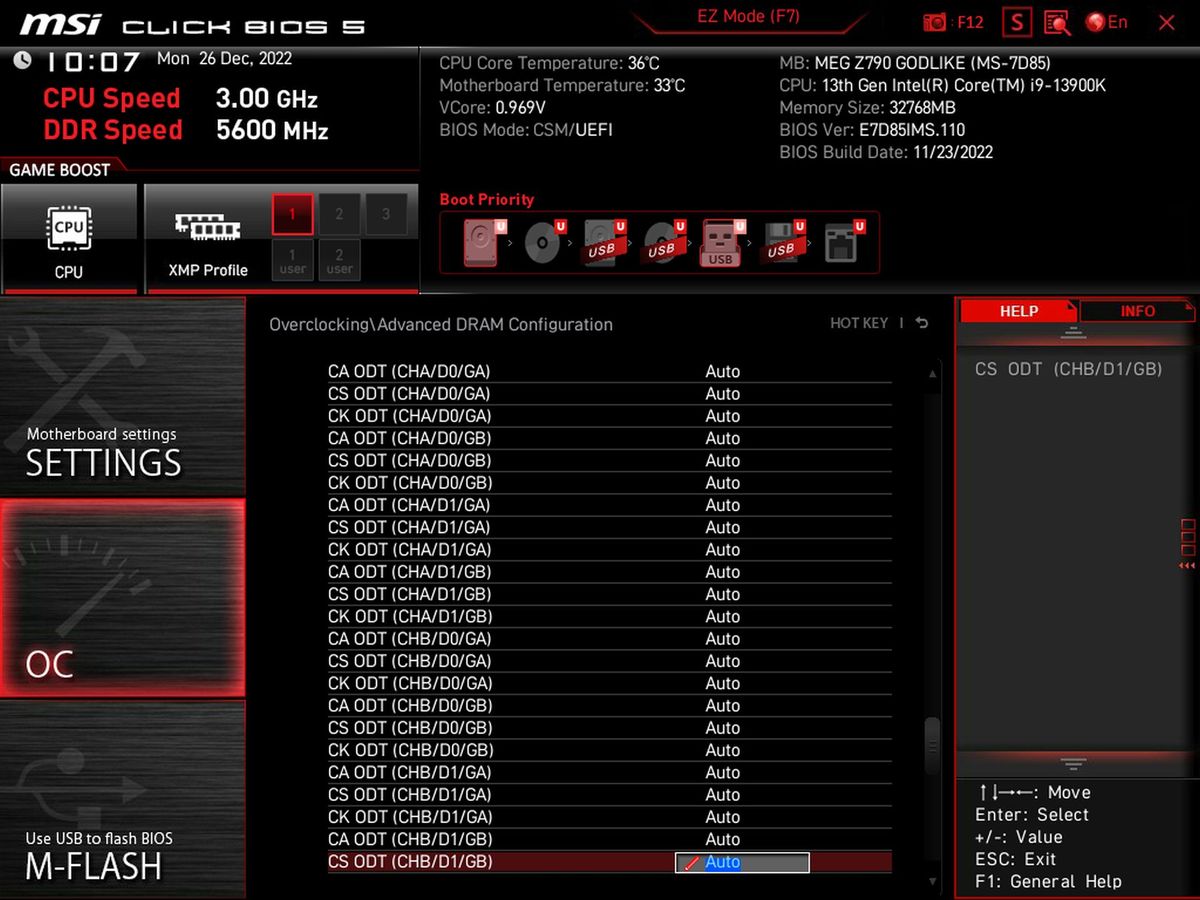Click the HOT KEY label
Image resolution: width=1200 pixels, height=900 pixels.
pyautogui.click(x=859, y=323)
